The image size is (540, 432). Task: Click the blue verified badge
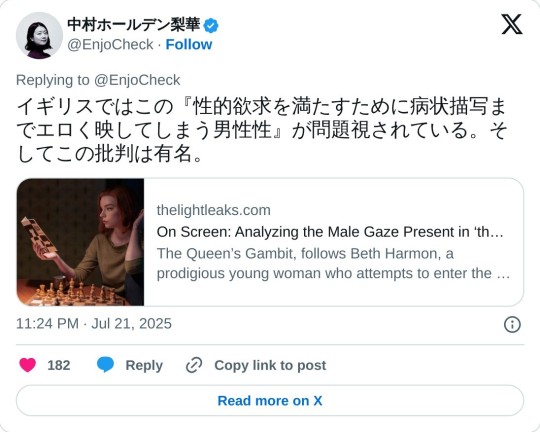pos(211,26)
